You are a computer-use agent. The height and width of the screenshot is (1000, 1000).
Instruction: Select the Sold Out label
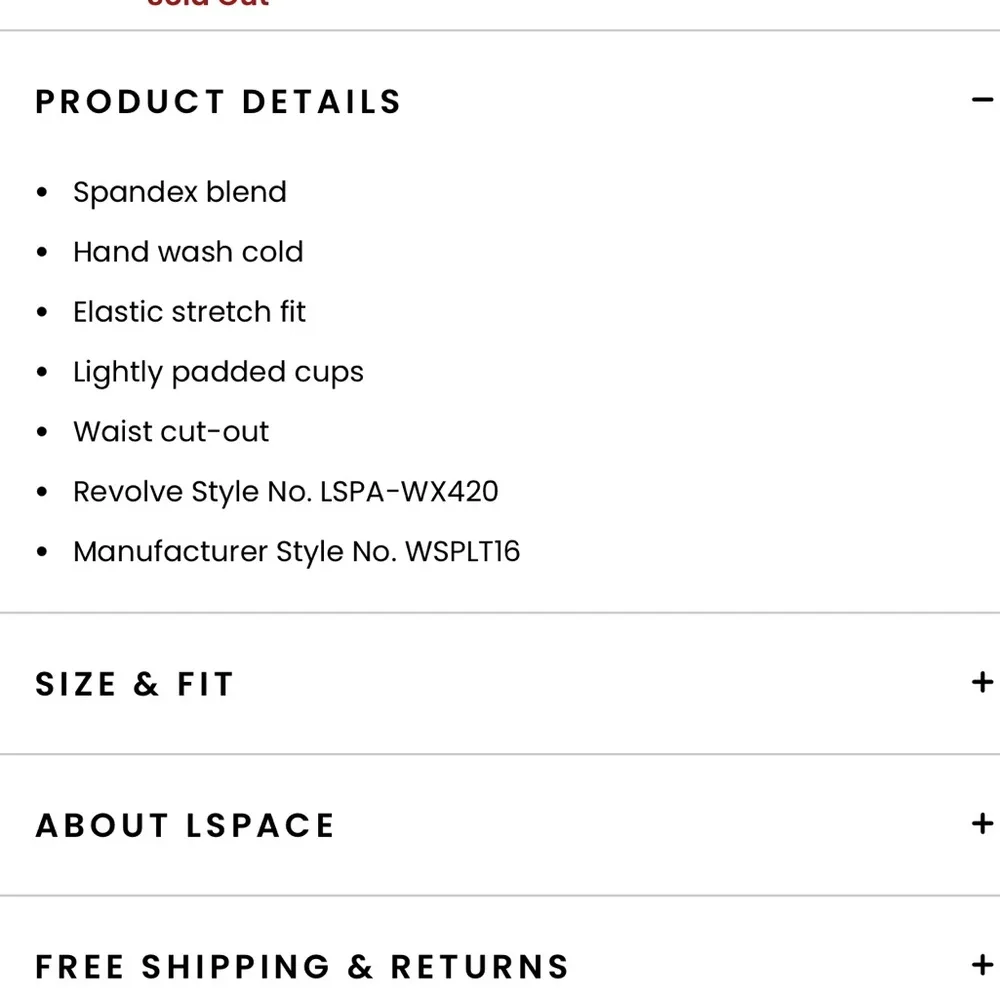[206, 5]
